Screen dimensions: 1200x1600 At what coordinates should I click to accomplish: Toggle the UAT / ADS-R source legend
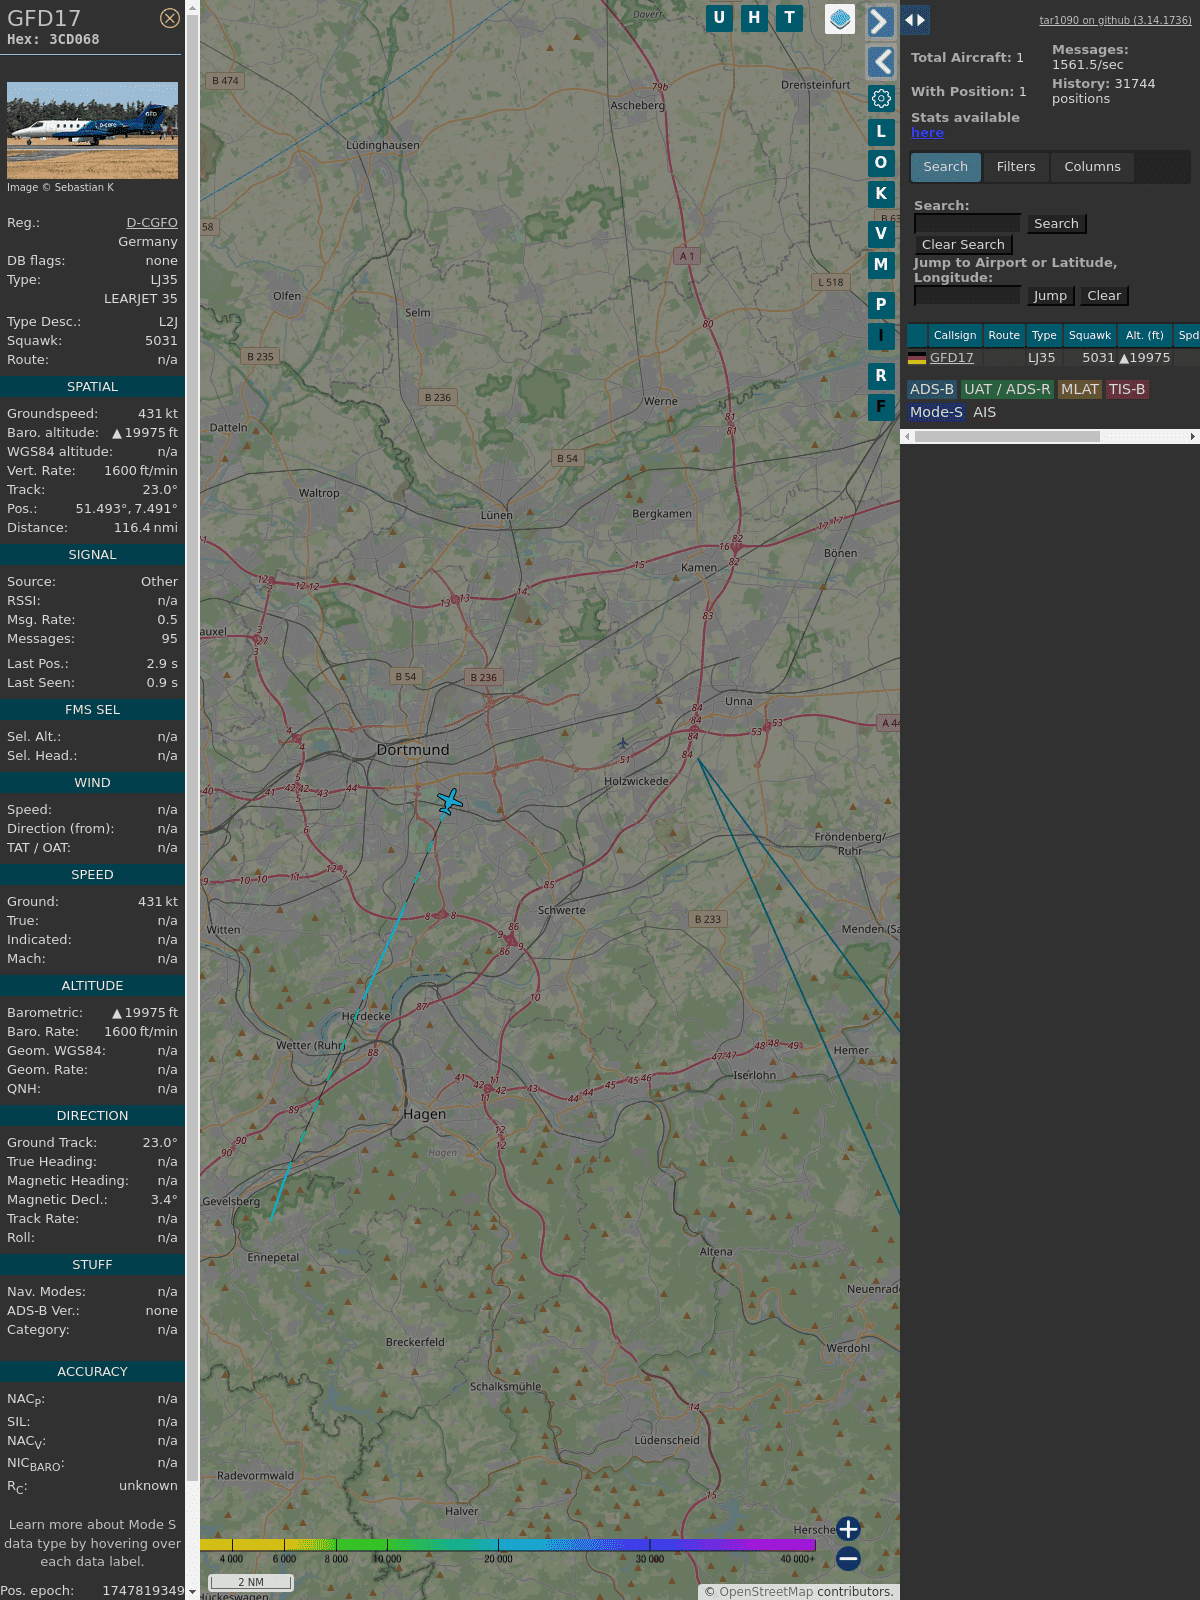click(1007, 390)
